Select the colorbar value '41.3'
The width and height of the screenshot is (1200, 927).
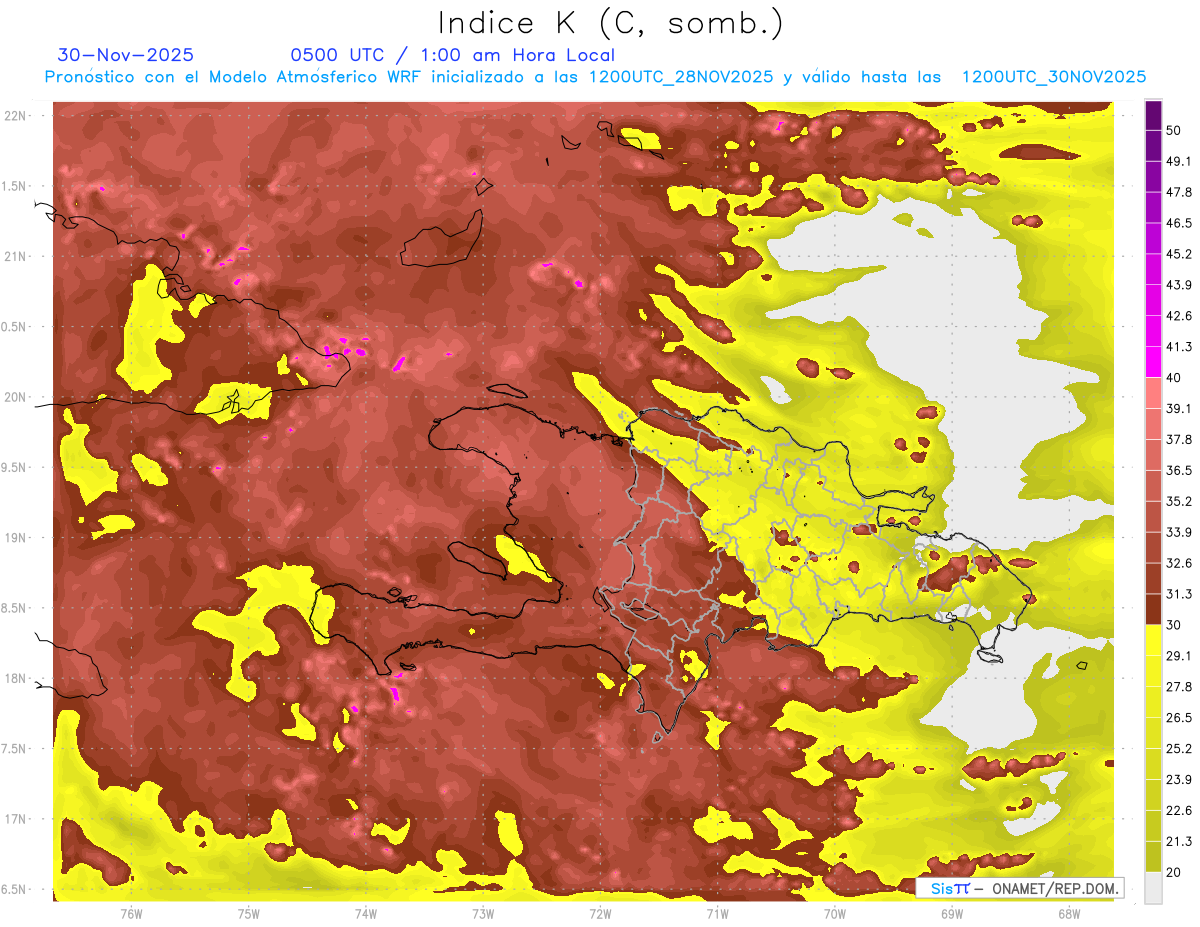[1179, 347]
